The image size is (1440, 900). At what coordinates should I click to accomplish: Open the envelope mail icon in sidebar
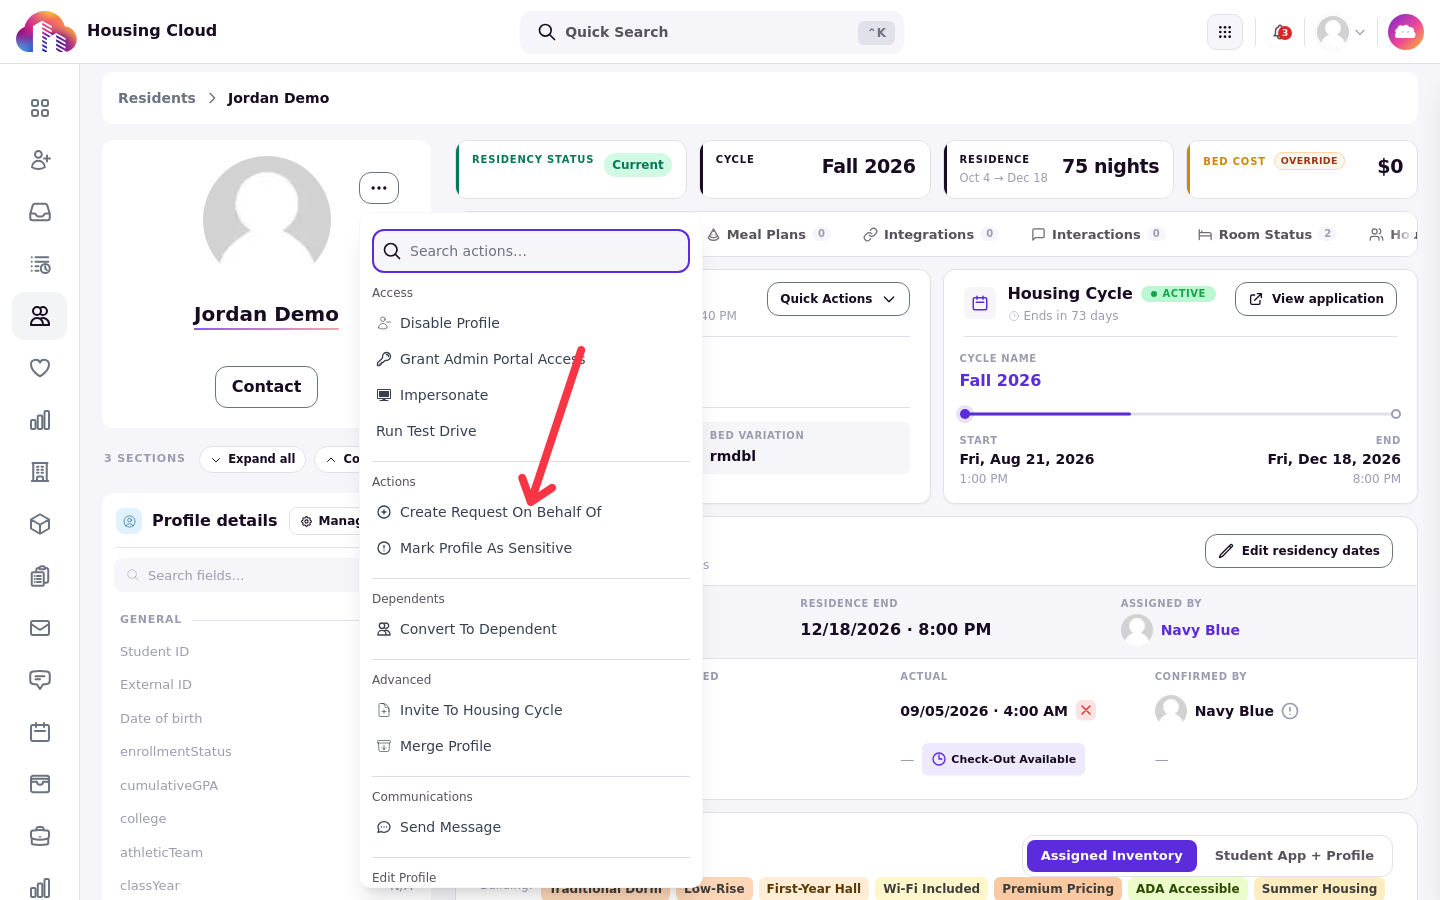tap(40, 628)
